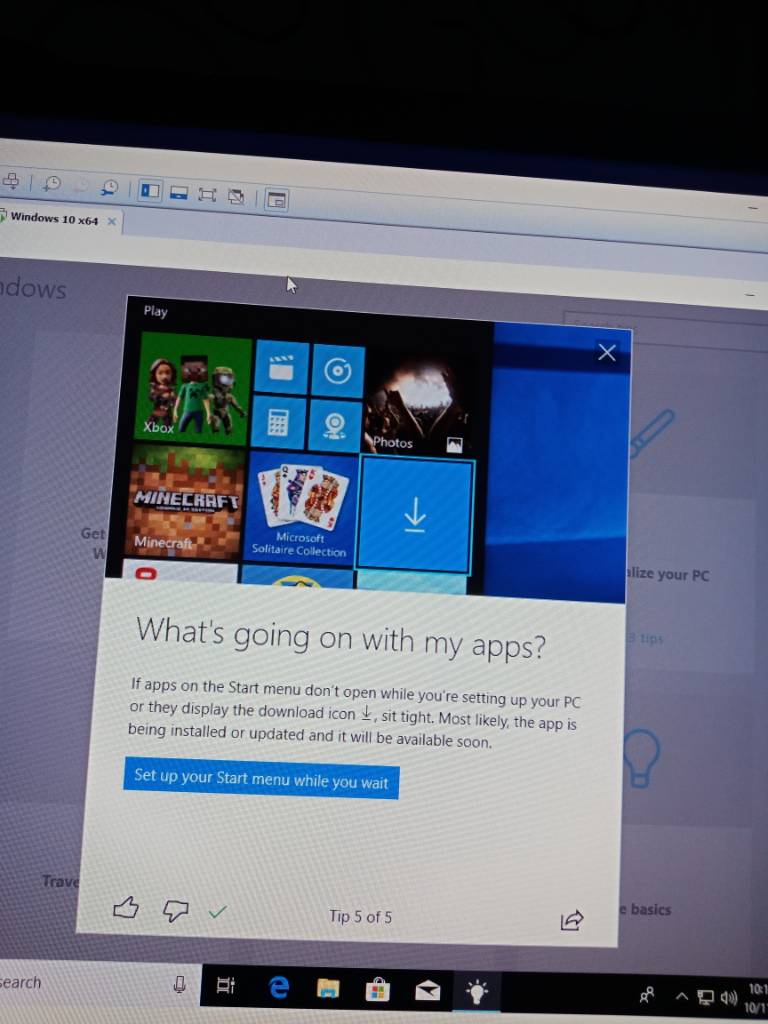The image size is (768, 1024).
Task: Select the Windows 10 x64 VM tab
Action: pyautogui.click(x=54, y=218)
